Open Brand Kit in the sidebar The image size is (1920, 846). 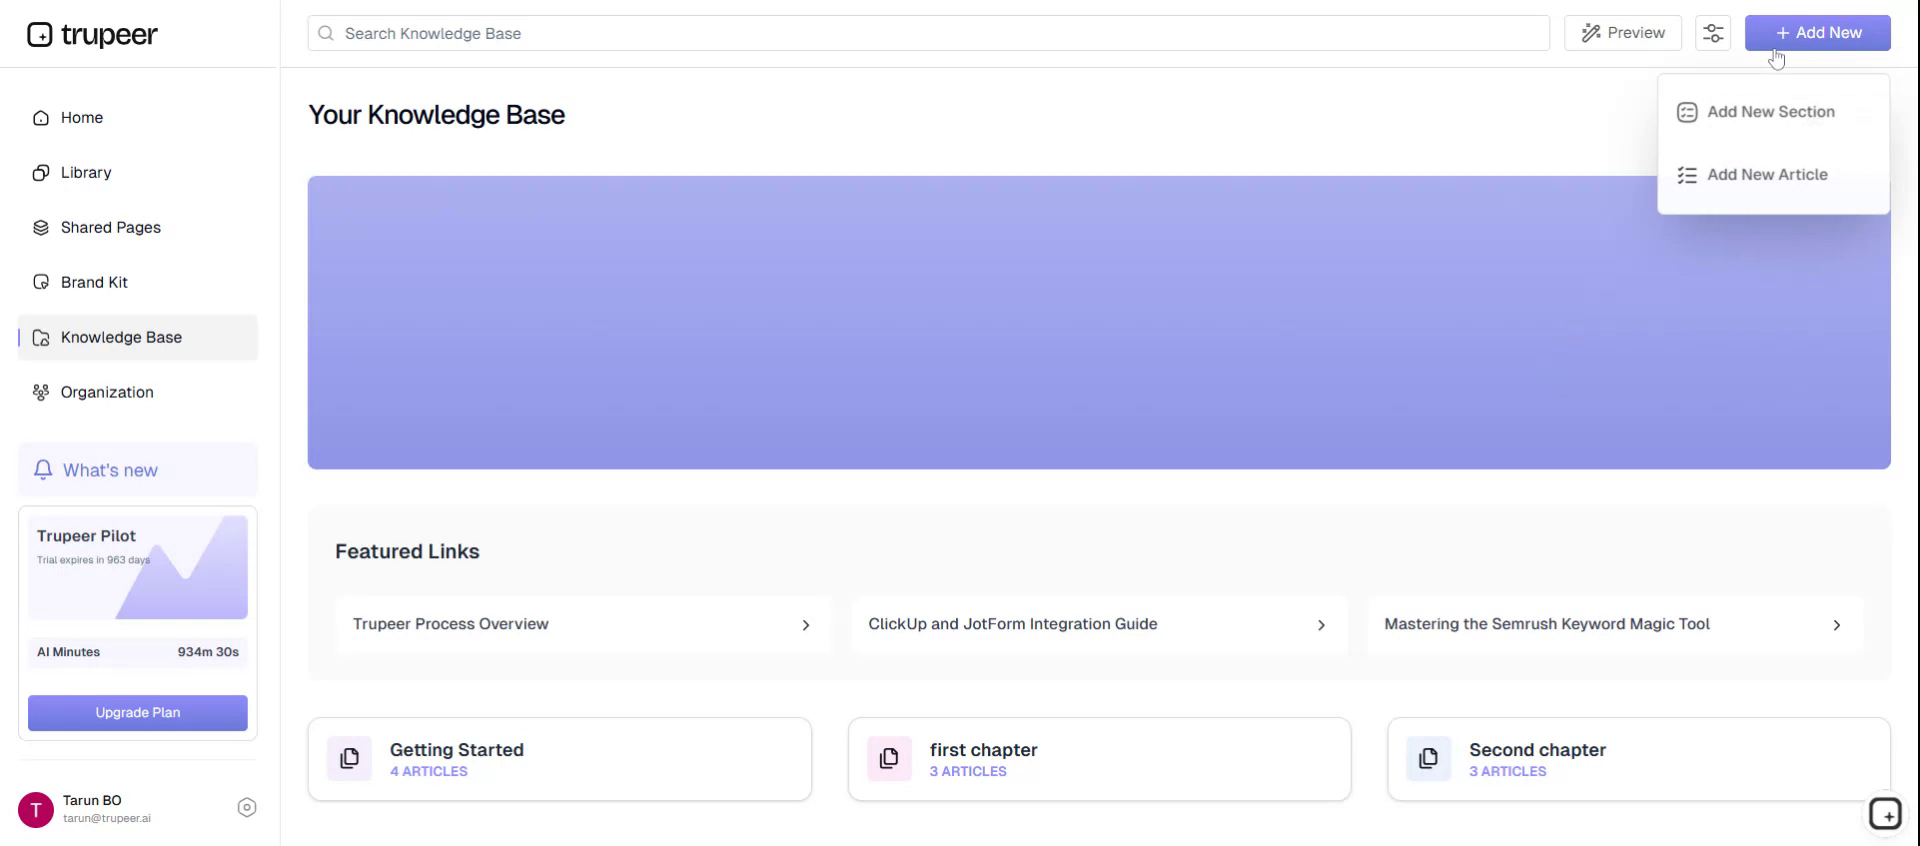(x=138, y=283)
